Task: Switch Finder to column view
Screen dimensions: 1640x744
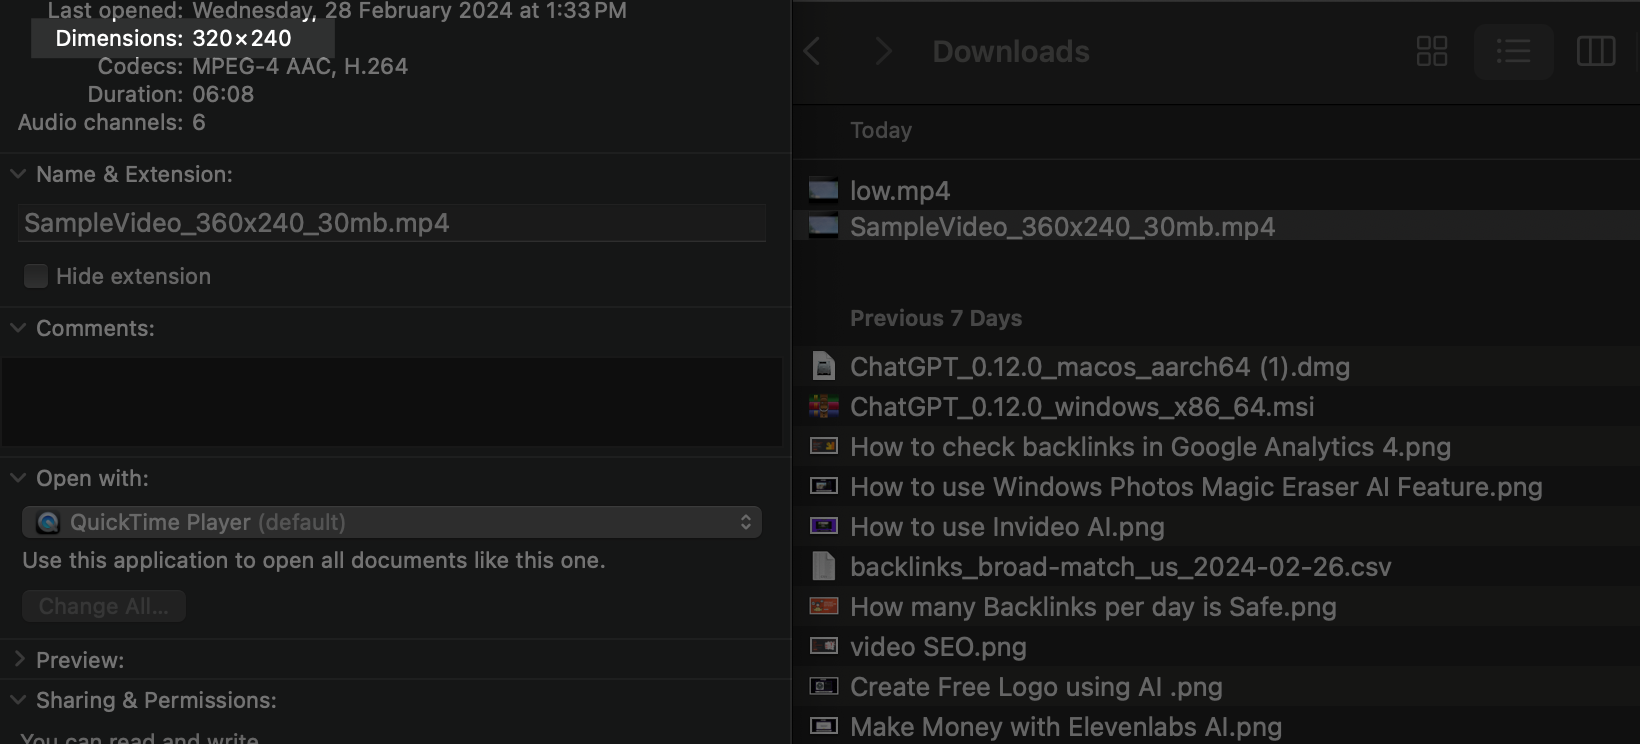Action: pyautogui.click(x=1595, y=52)
